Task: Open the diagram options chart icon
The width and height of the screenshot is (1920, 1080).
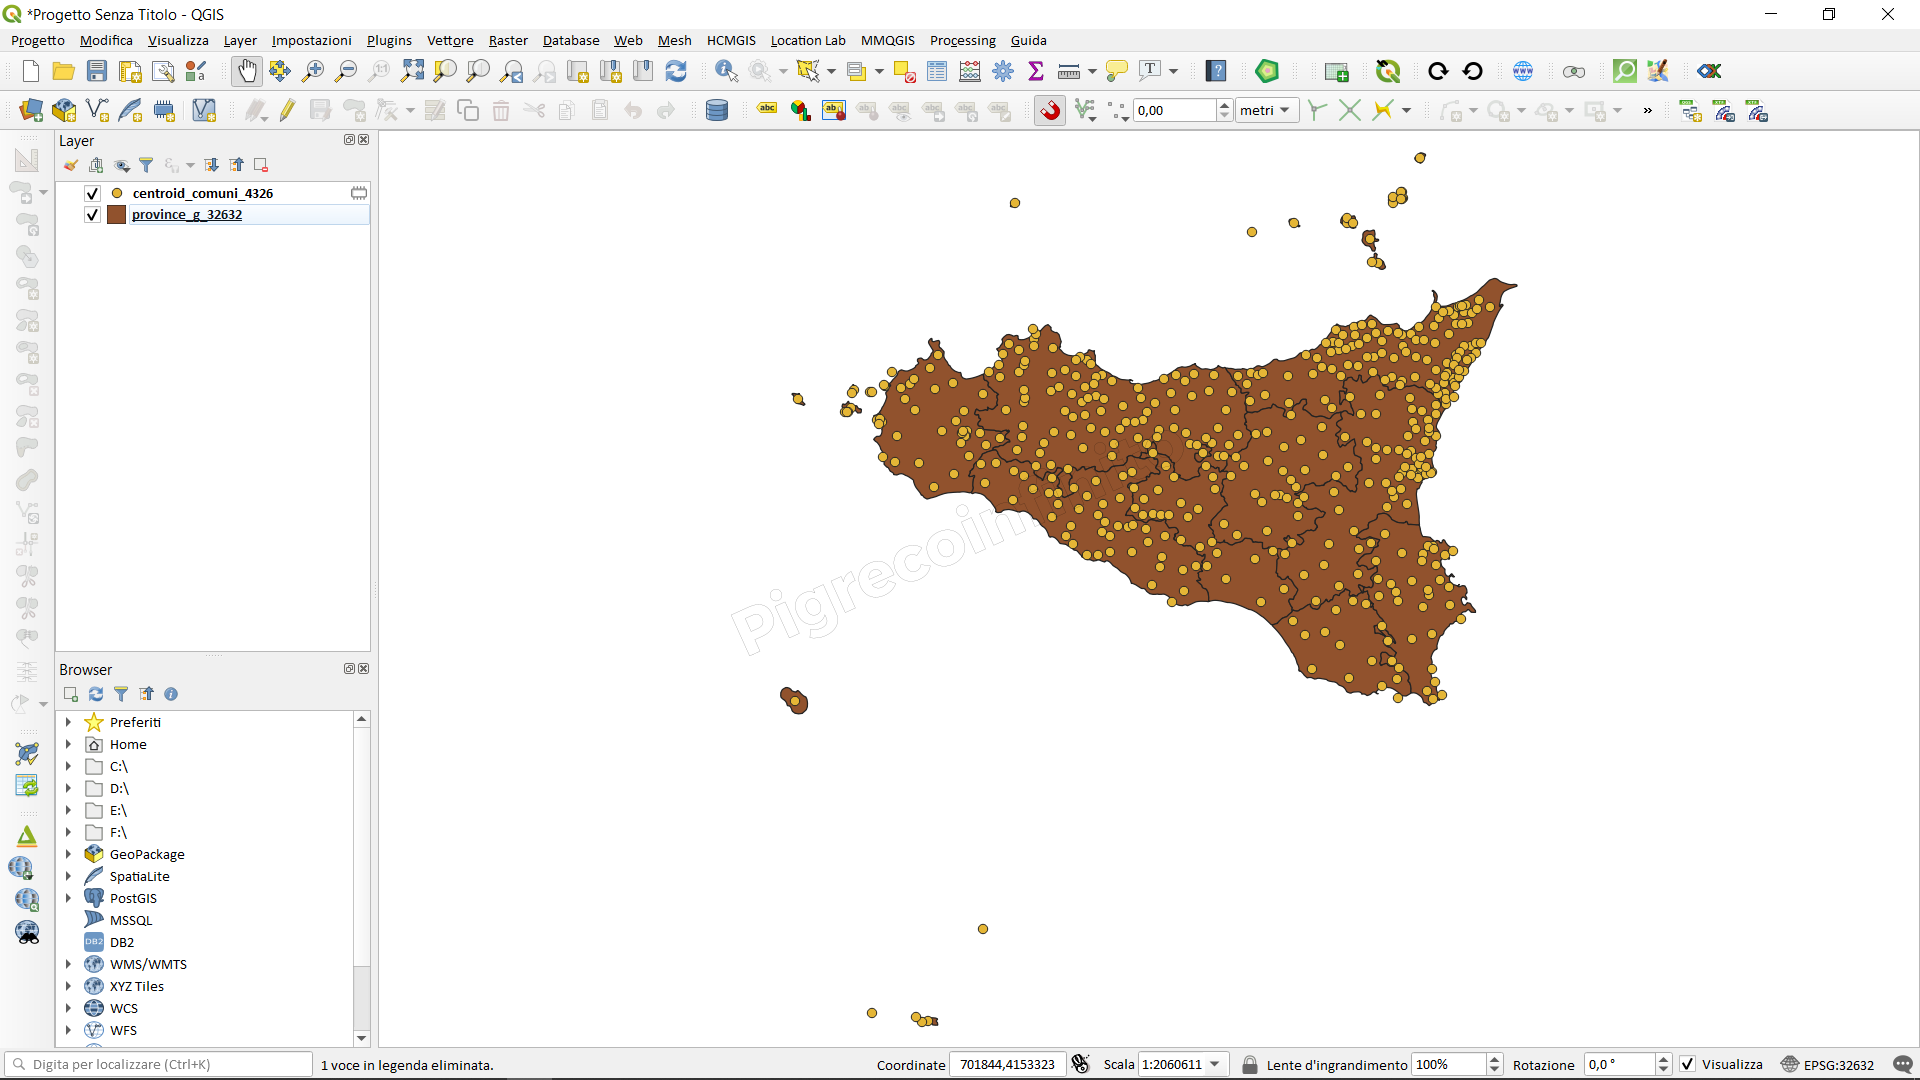Action: click(x=801, y=110)
